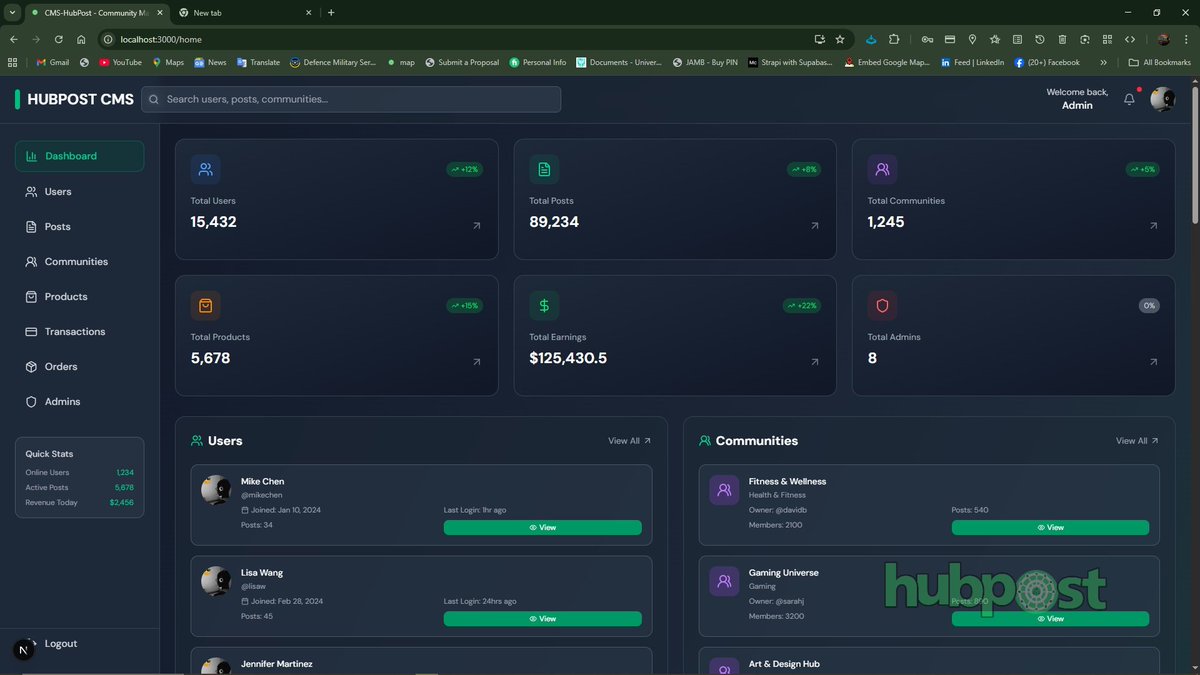
Task: Click the Total Admins shield icon
Action: pyautogui.click(x=882, y=305)
